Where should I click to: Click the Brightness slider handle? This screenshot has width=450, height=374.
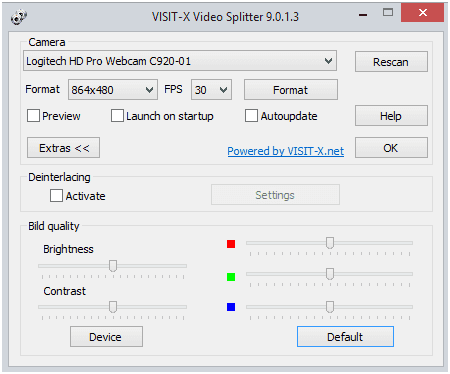point(113,266)
